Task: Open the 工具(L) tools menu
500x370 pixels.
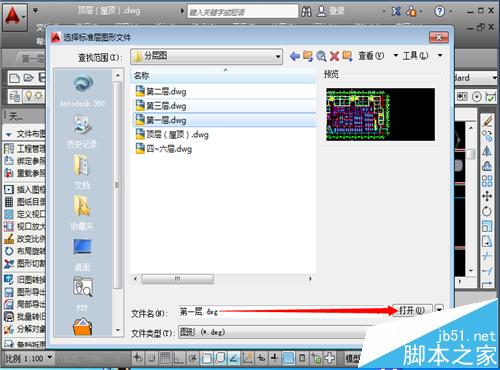Action: (415, 56)
